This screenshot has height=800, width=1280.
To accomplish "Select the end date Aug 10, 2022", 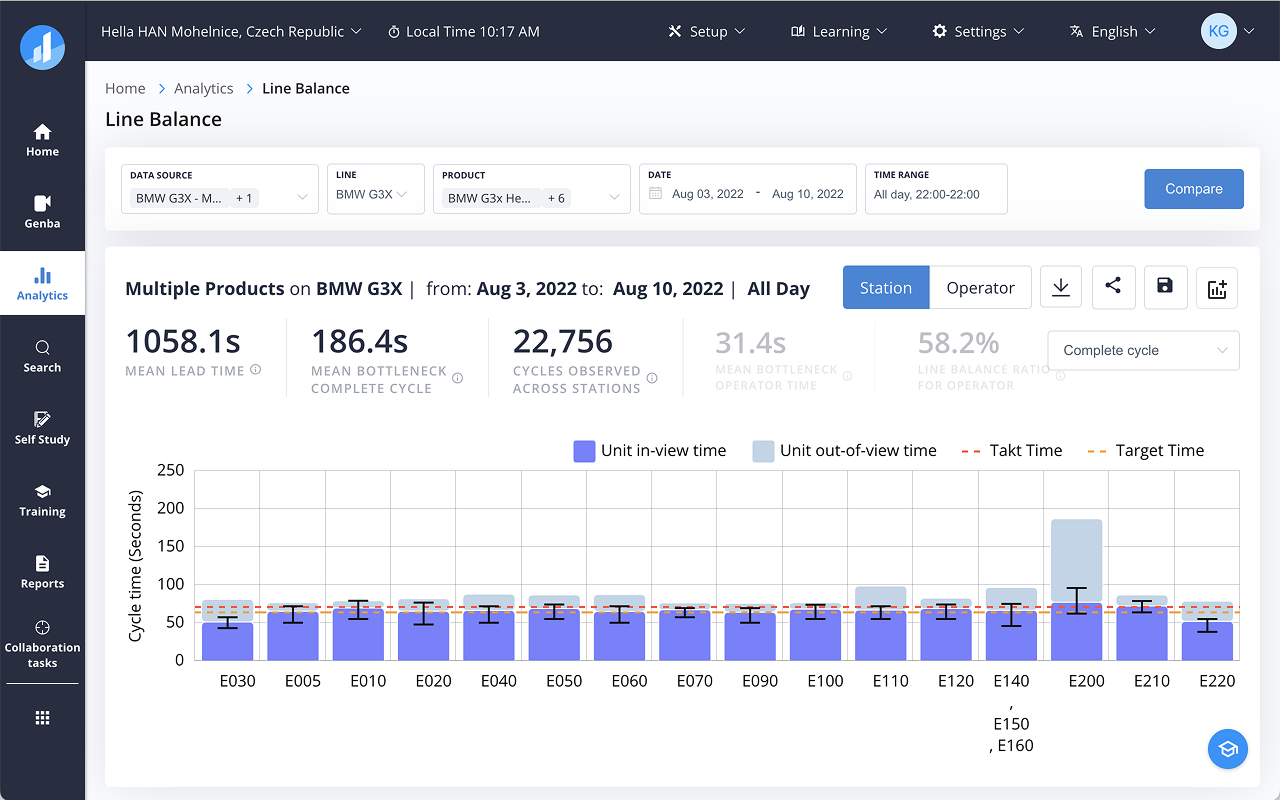I will [808, 194].
